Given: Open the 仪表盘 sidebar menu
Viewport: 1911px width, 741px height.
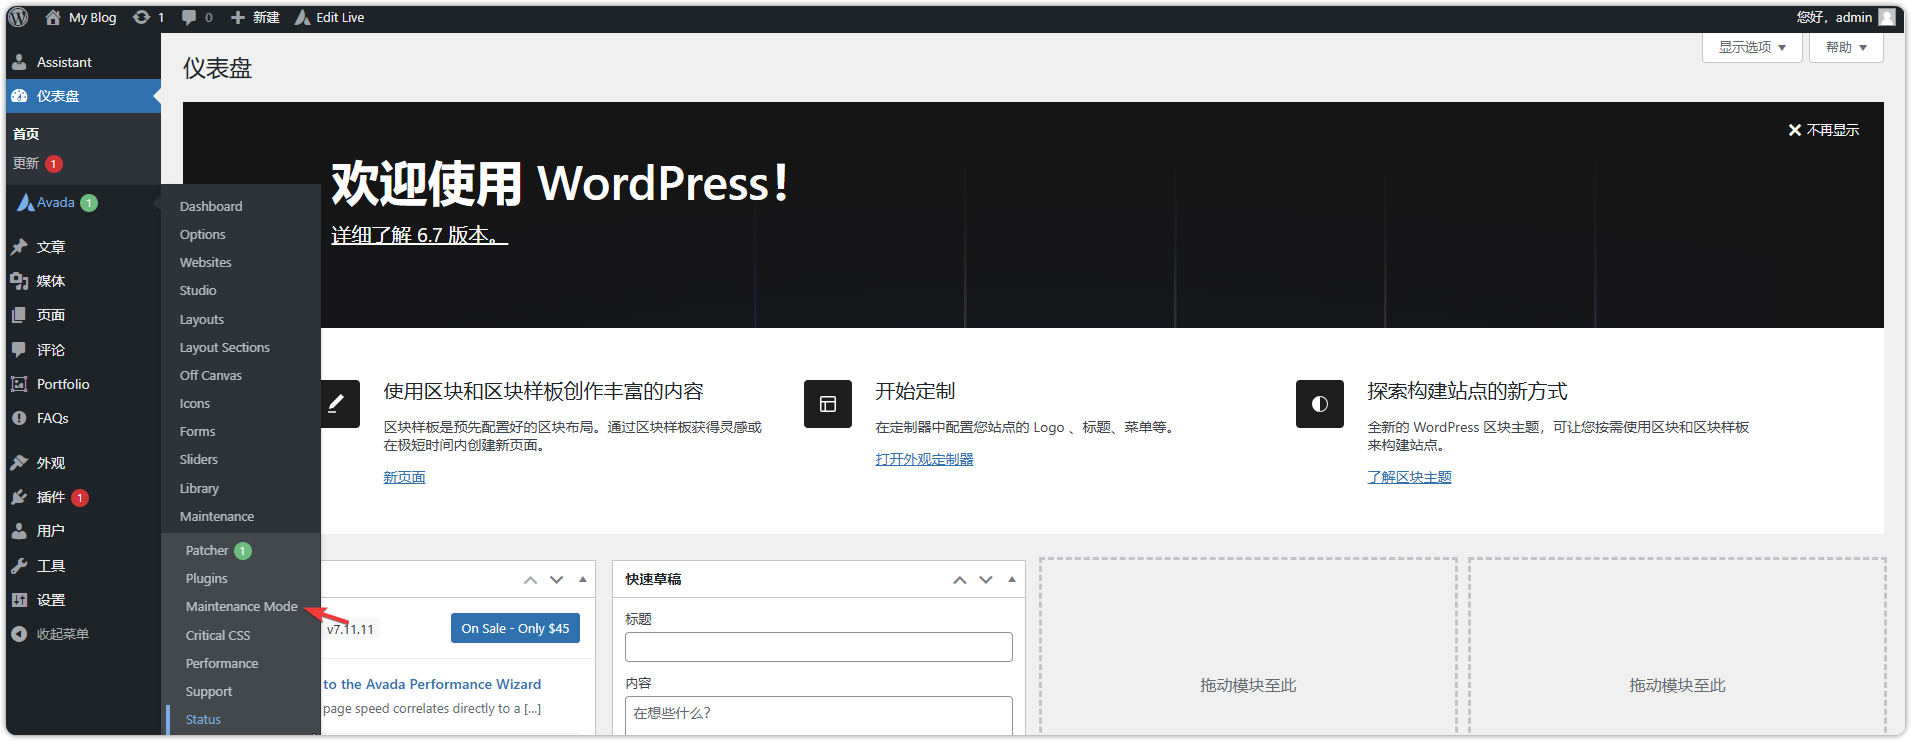Looking at the screenshot, I should coord(83,96).
